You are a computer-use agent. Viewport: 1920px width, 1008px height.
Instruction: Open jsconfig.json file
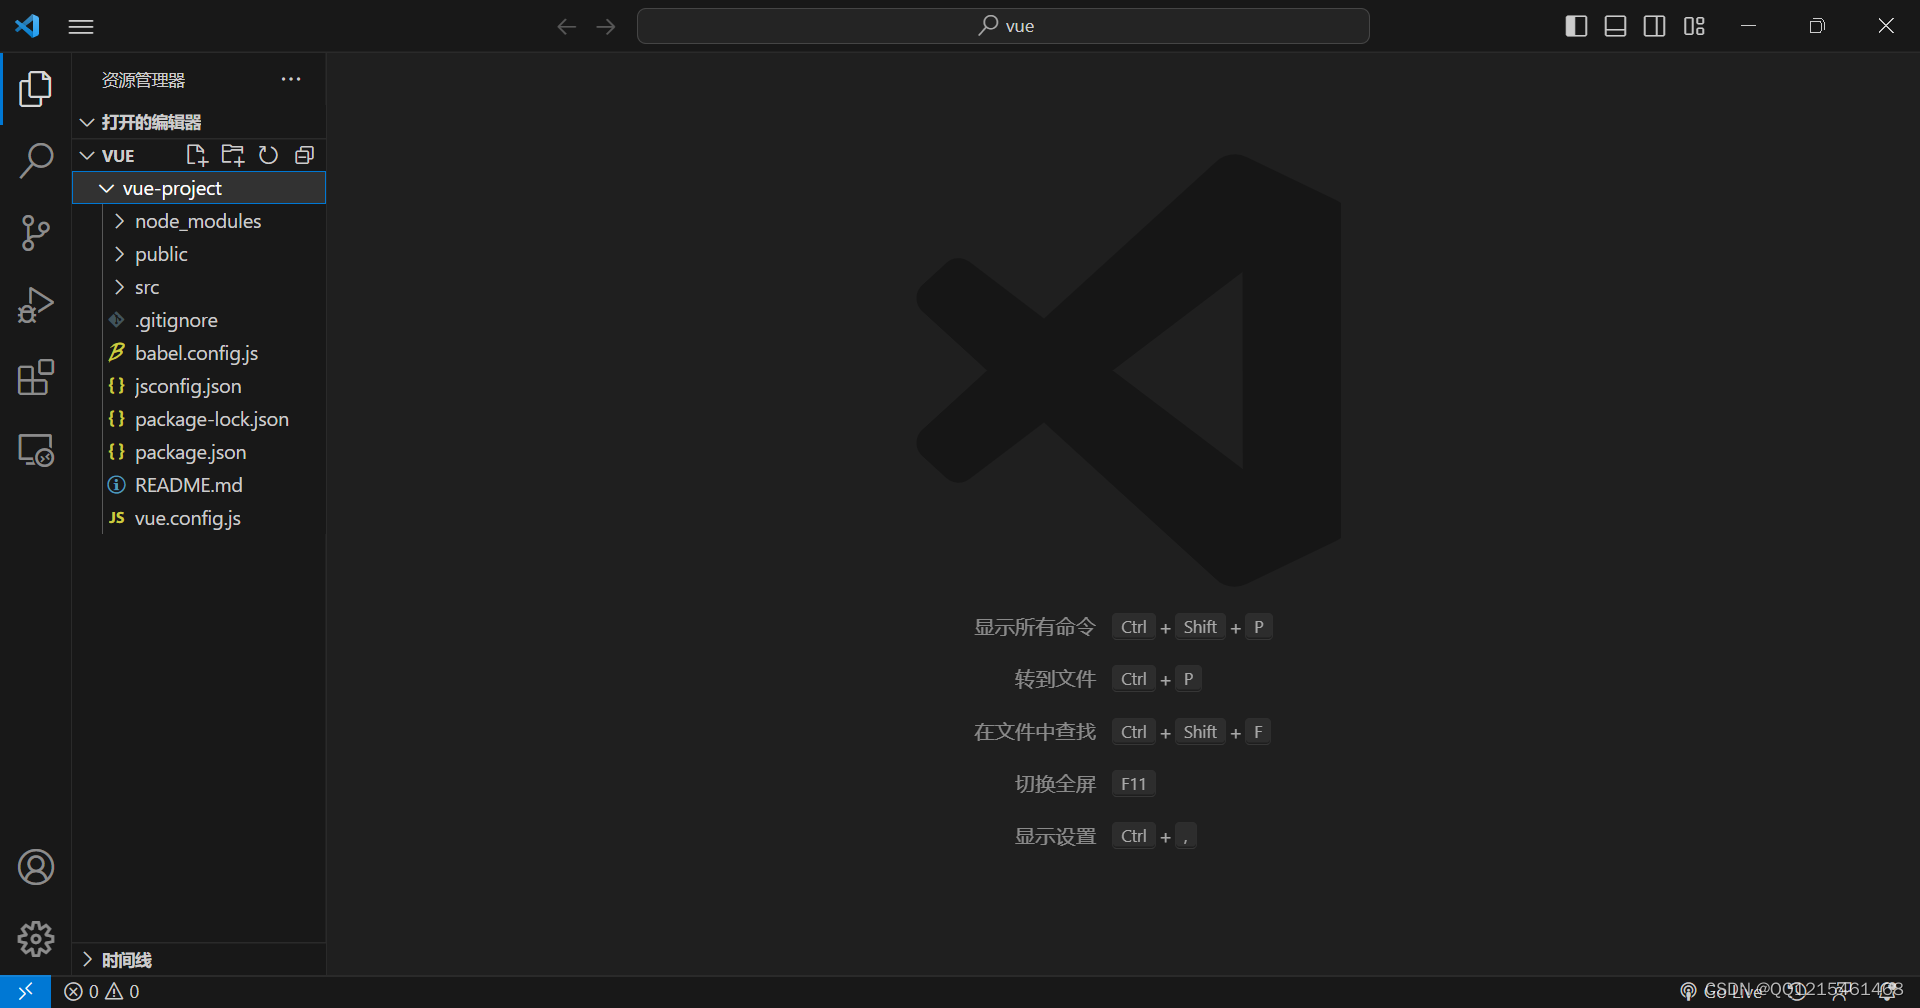199,386
